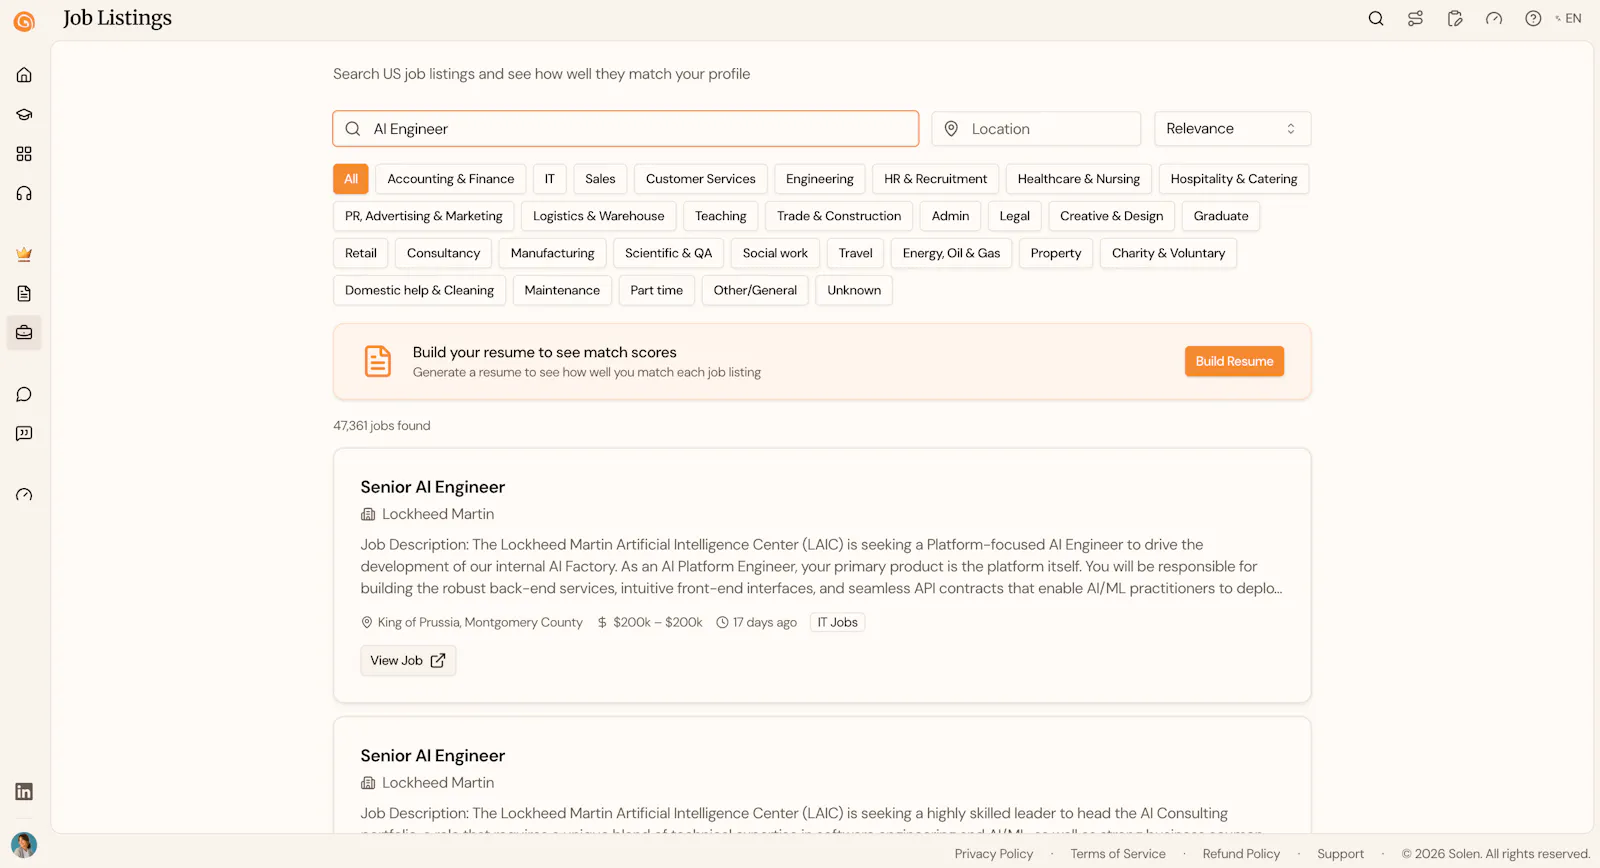Filter by IT category
The width and height of the screenshot is (1600, 868).
click(550, 179)
